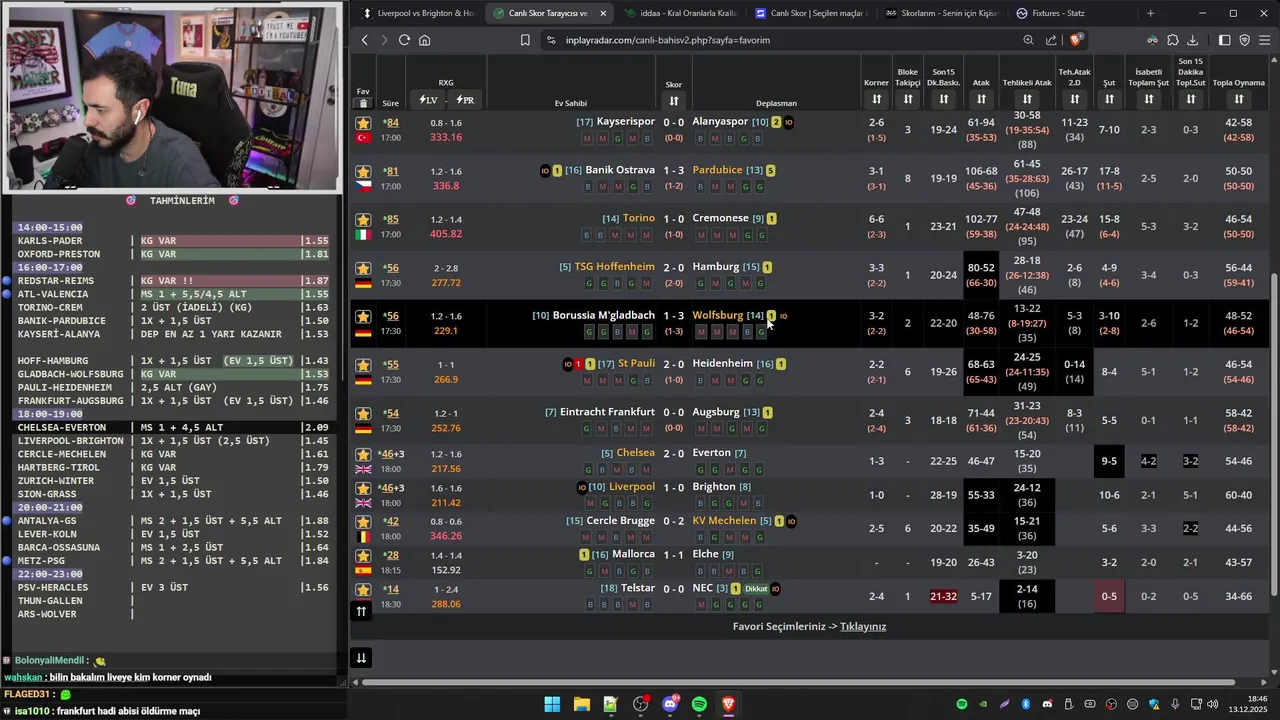1280x720 pixels.
Task: Click the zoom magnifier in the address bar
Action: click(x=1028, y=40)
